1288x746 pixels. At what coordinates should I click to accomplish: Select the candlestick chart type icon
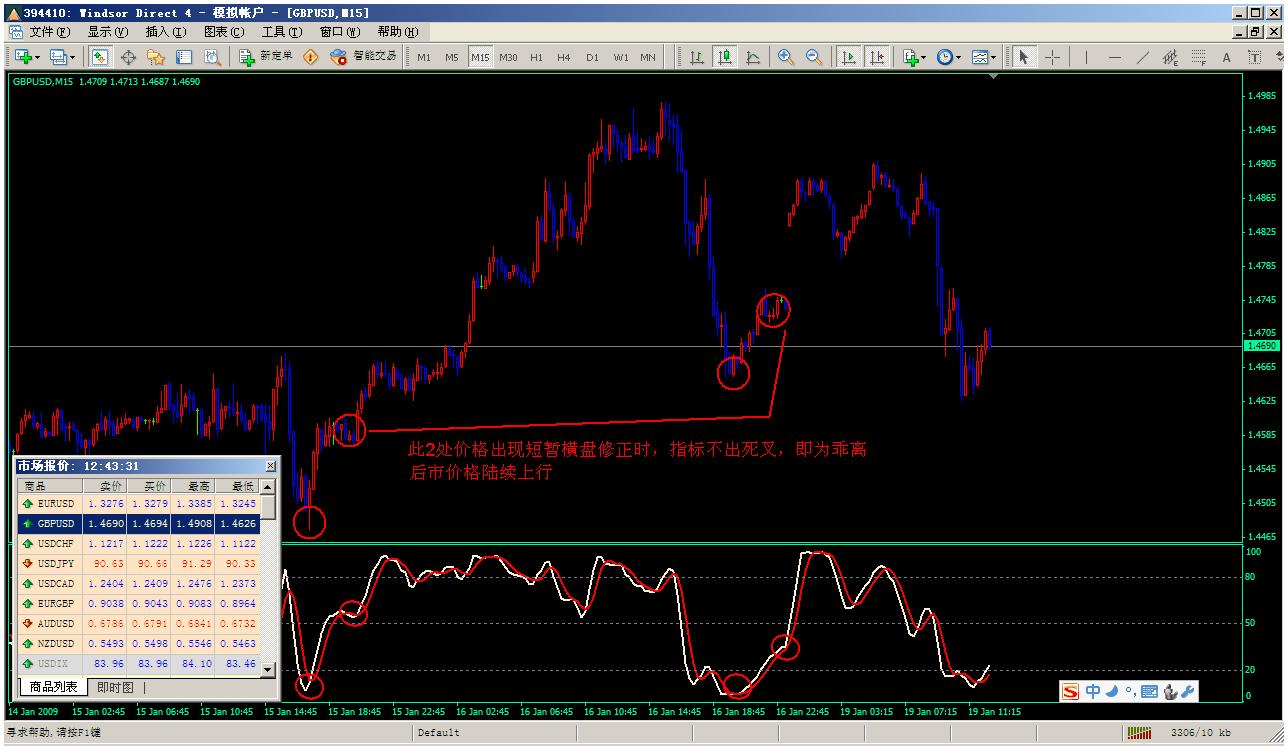click(722, 57)
